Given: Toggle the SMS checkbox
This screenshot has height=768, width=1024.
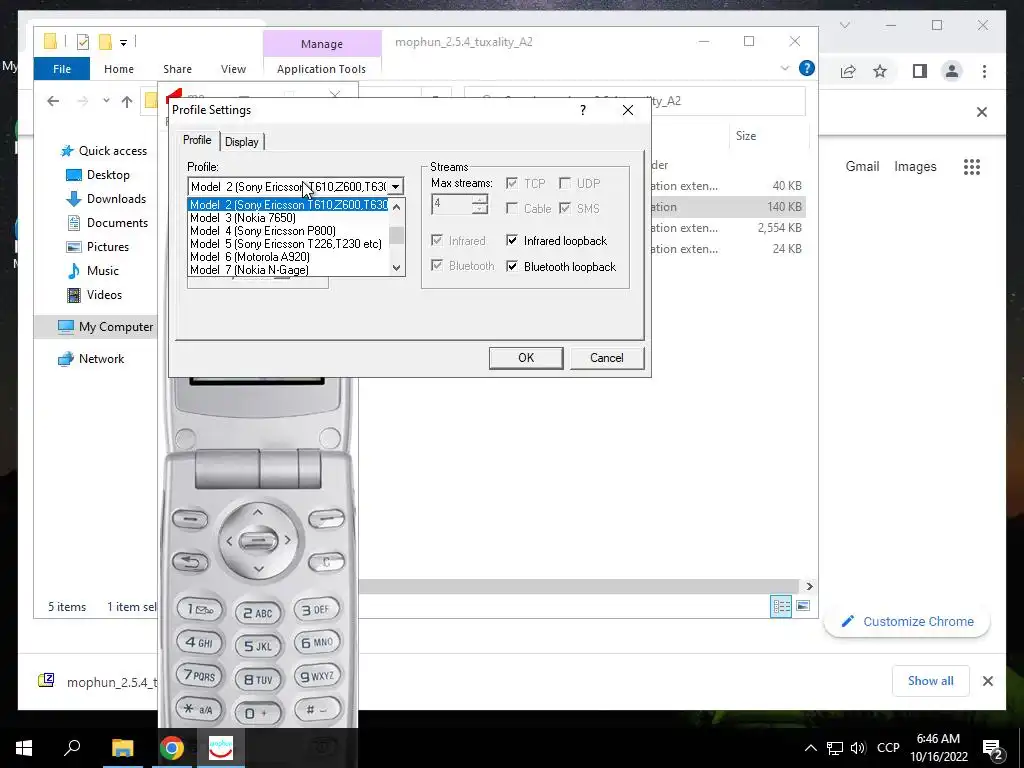Looking at the screenshot, I should point(579,208).
